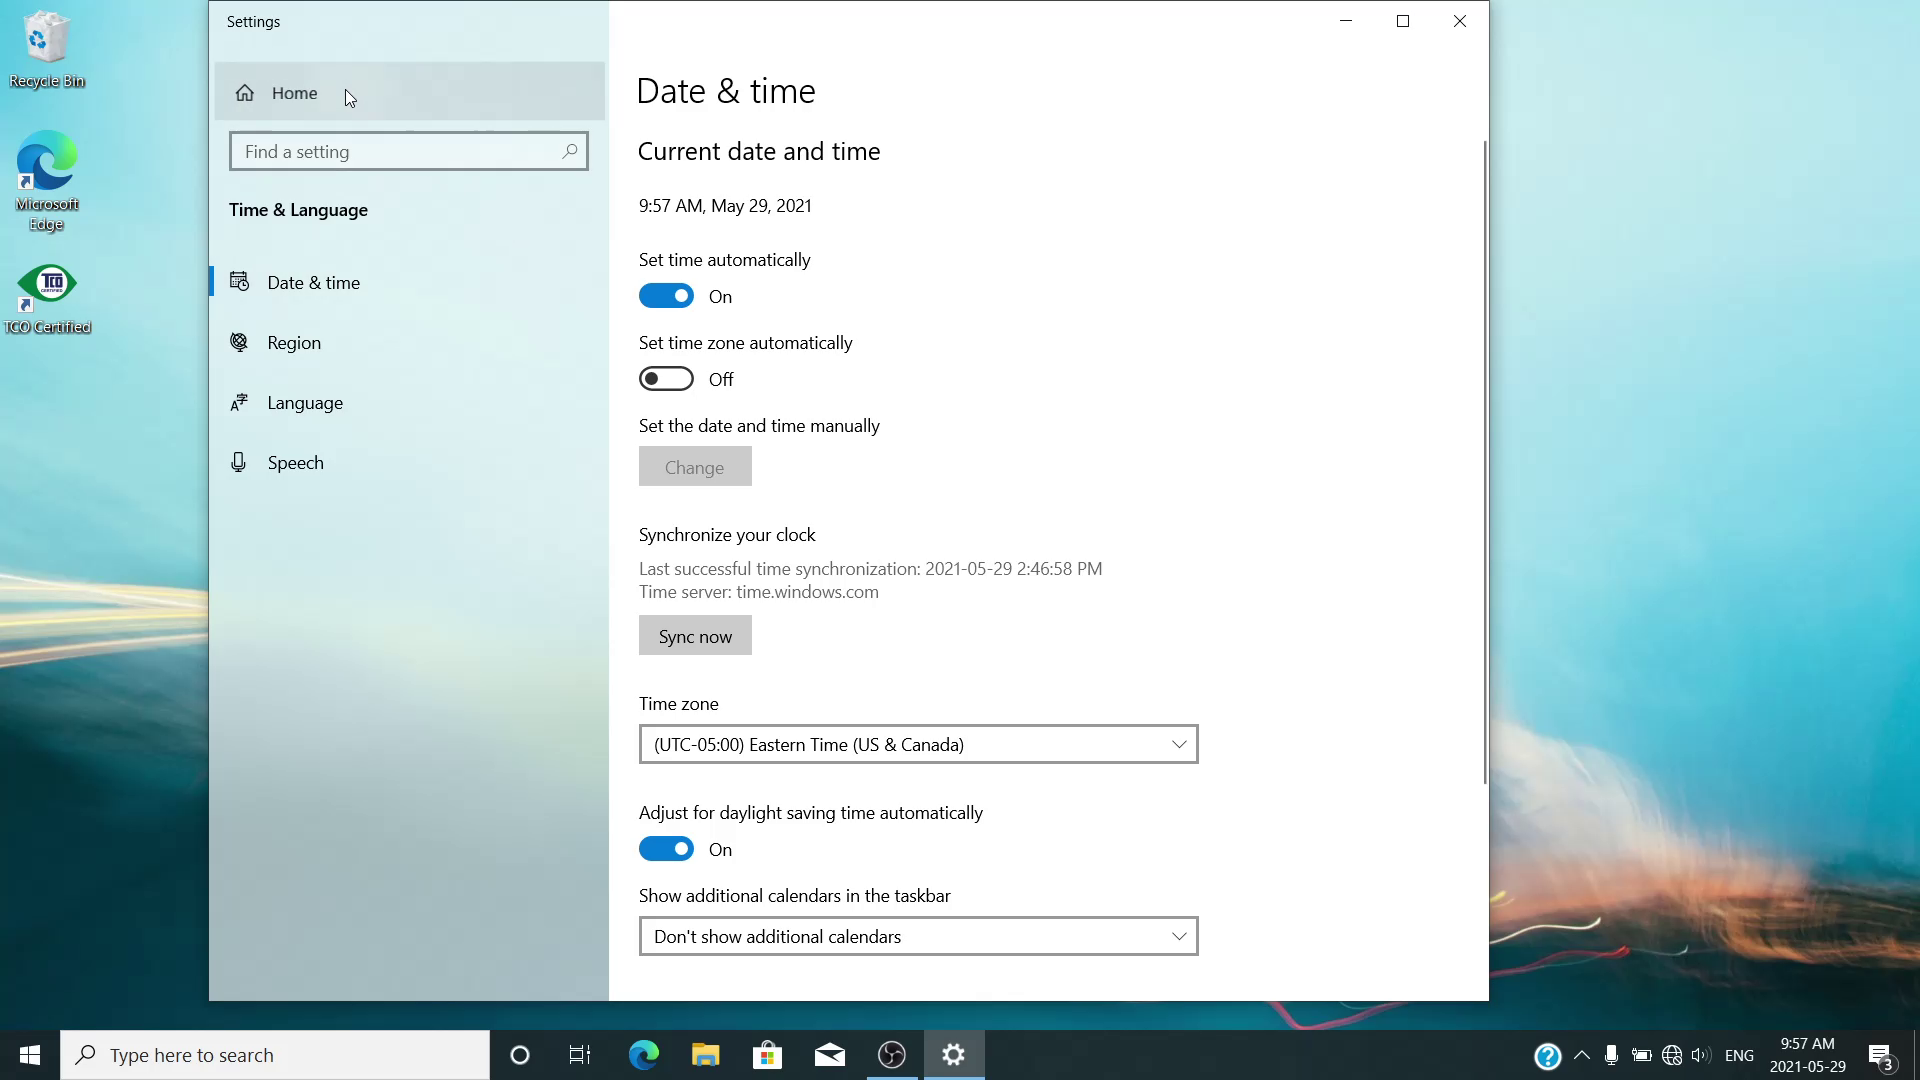The height and width of the screenshot is (1080, 1920).
Task: Show hidden icons in system tray
Action: pyautogui.click(x=1581, y=1055)
